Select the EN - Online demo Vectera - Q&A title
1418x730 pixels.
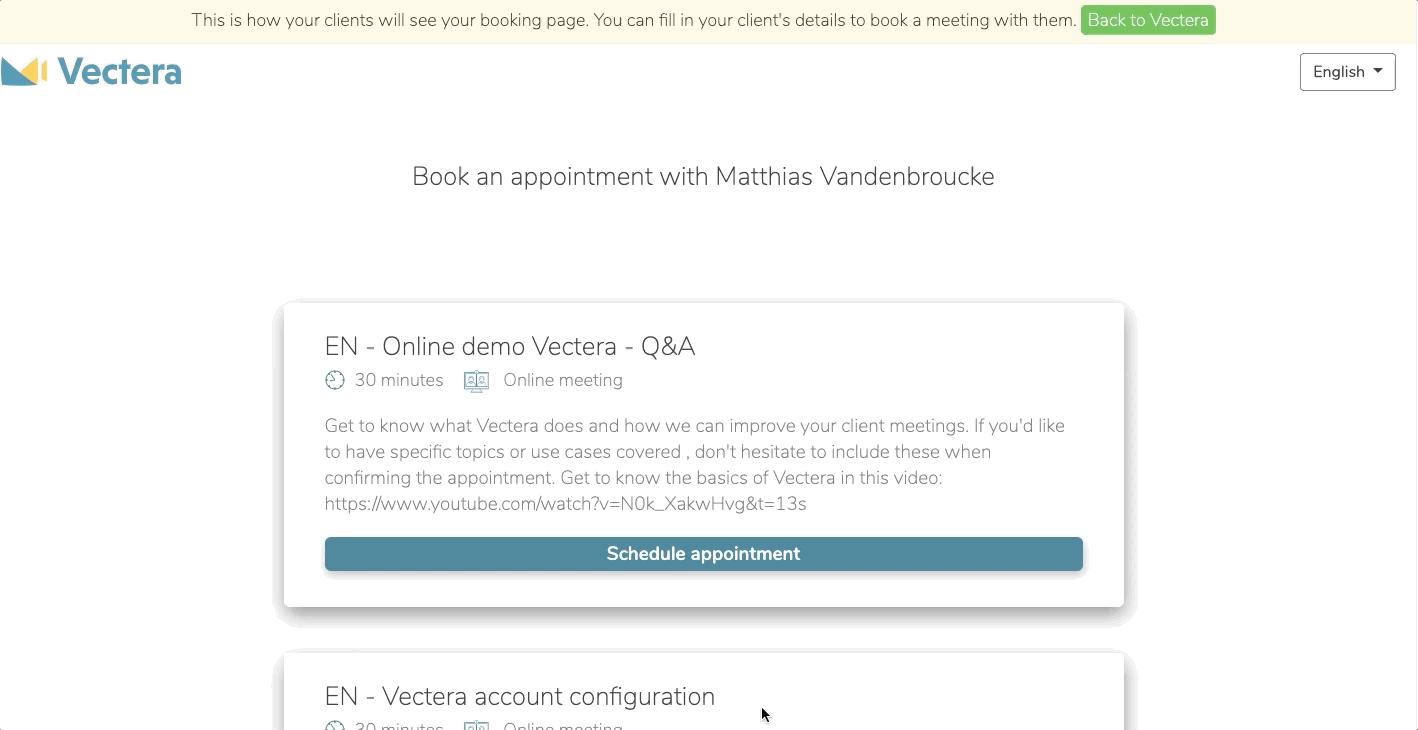point(510,346)
